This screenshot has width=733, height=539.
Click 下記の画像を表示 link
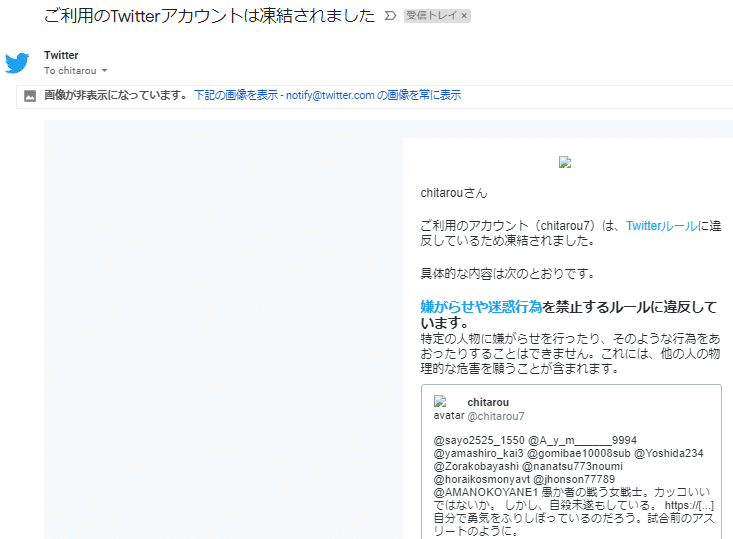pos(236,95)
